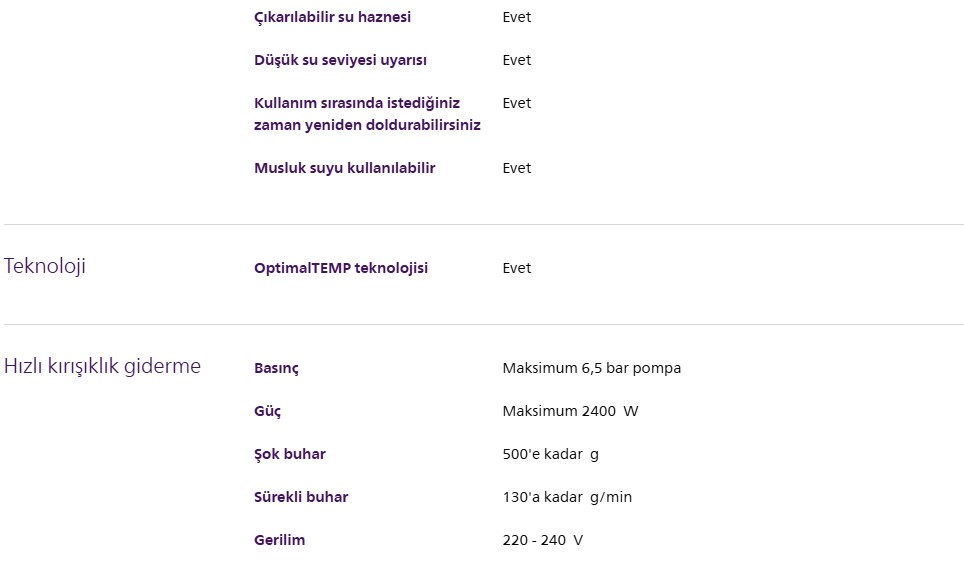
Task: Click the 'Şok buhar' spec label
Action: [x=289, y=454]
